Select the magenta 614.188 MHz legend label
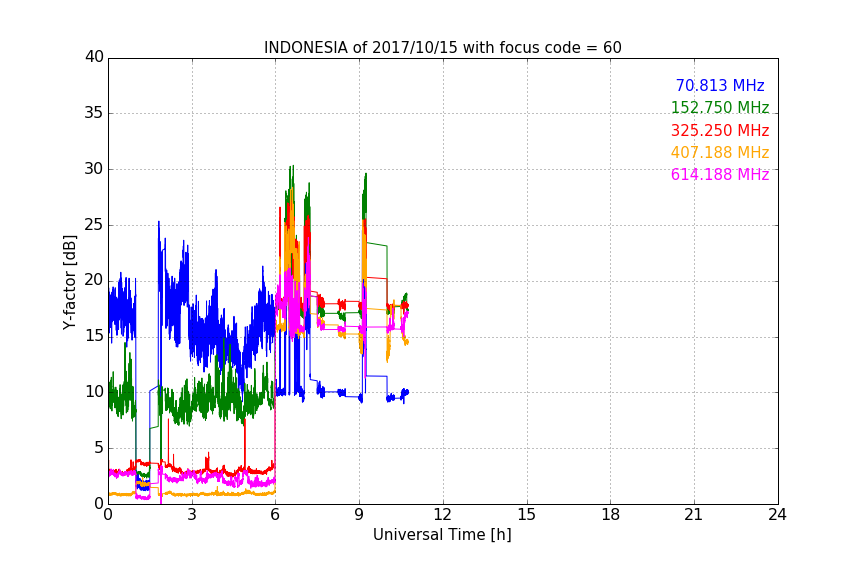The width and height of the screenshot is (864, 576). click(720, 174)
